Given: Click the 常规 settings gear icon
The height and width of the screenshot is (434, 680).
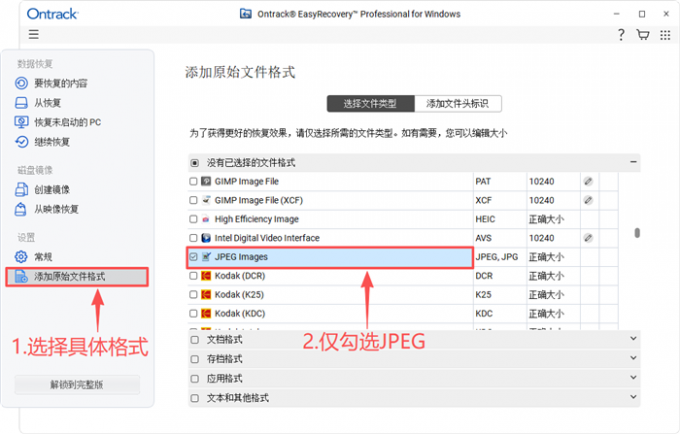Looking at the screenshot, I should 21,257.
